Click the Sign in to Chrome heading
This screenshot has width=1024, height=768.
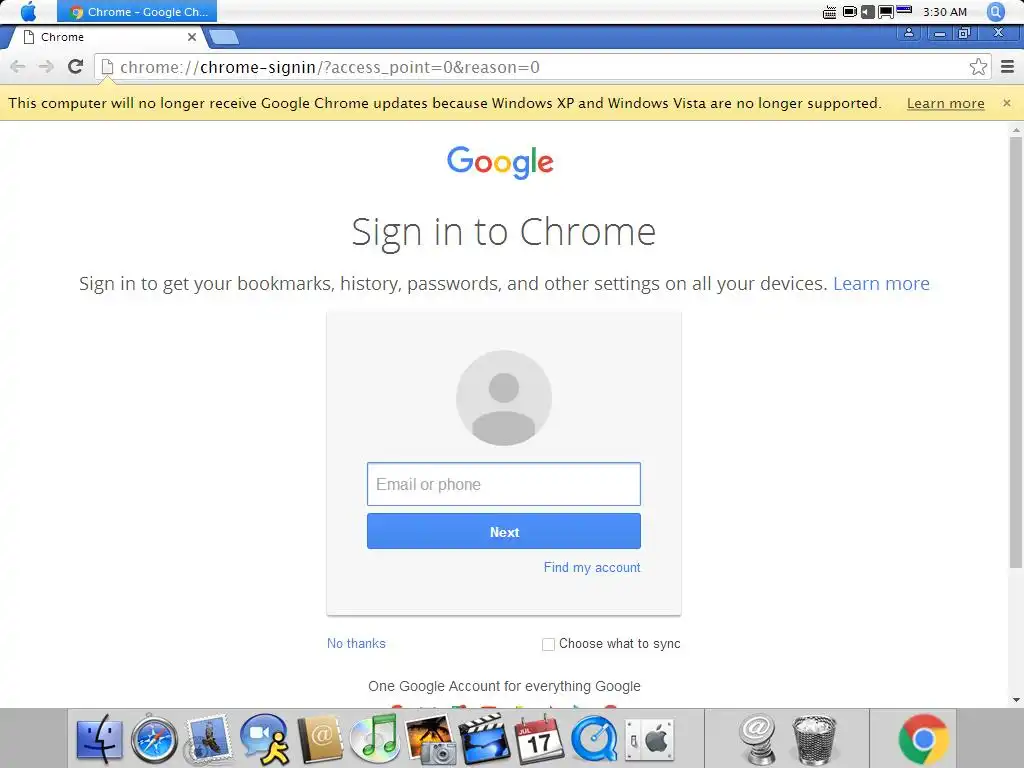coord(504,232)
